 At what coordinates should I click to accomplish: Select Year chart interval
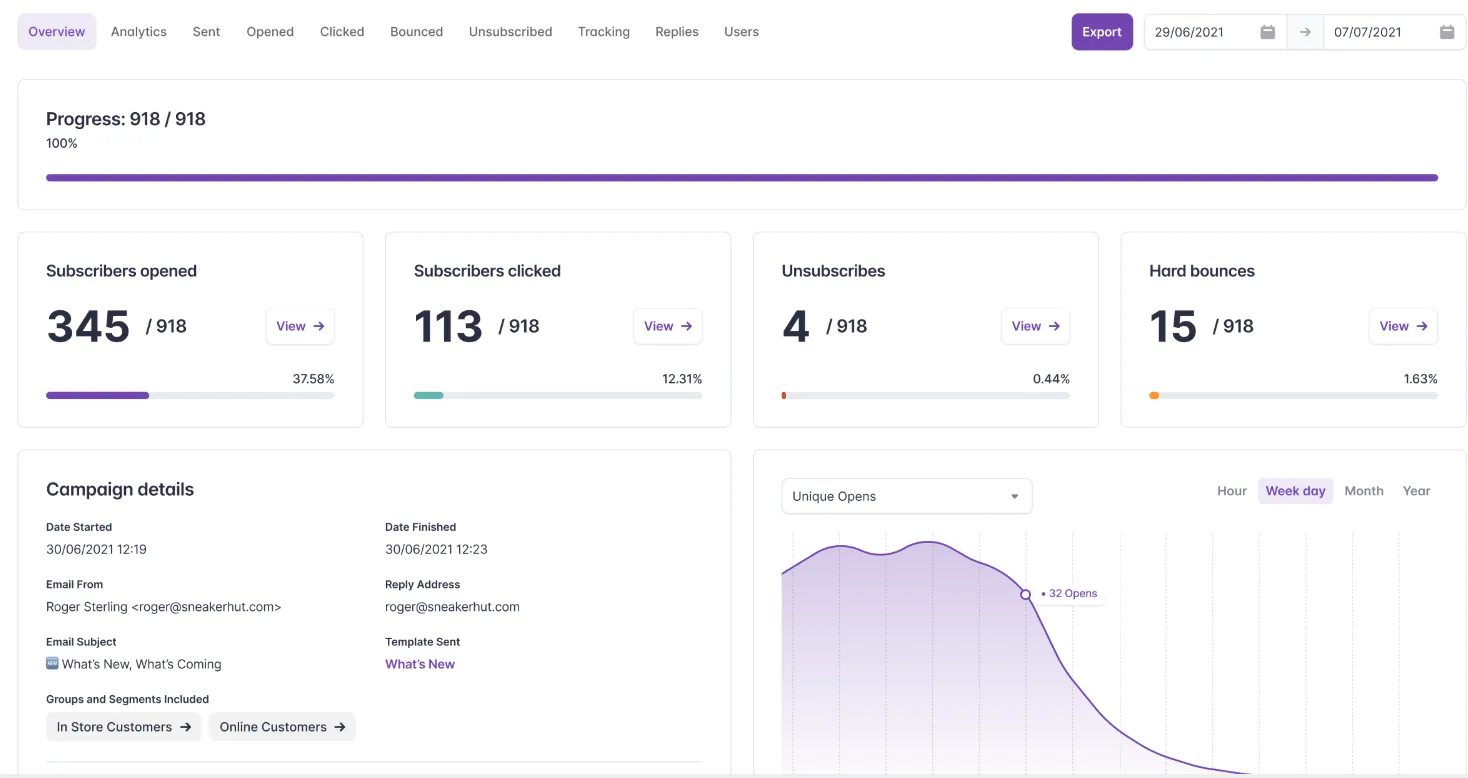(1416, 491)
